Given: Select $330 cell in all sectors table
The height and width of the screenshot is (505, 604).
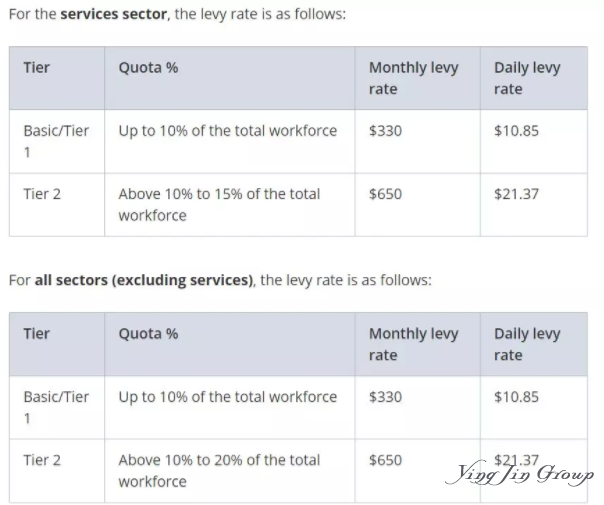Looking at the screenshot, I should 418,408.
